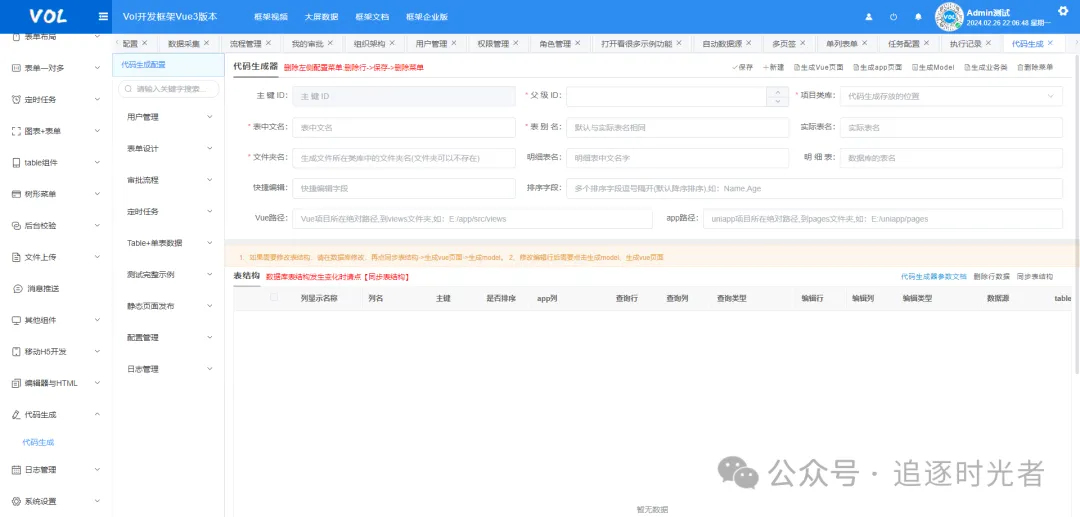Click the 保存 save icon button

tap(742, 67)
